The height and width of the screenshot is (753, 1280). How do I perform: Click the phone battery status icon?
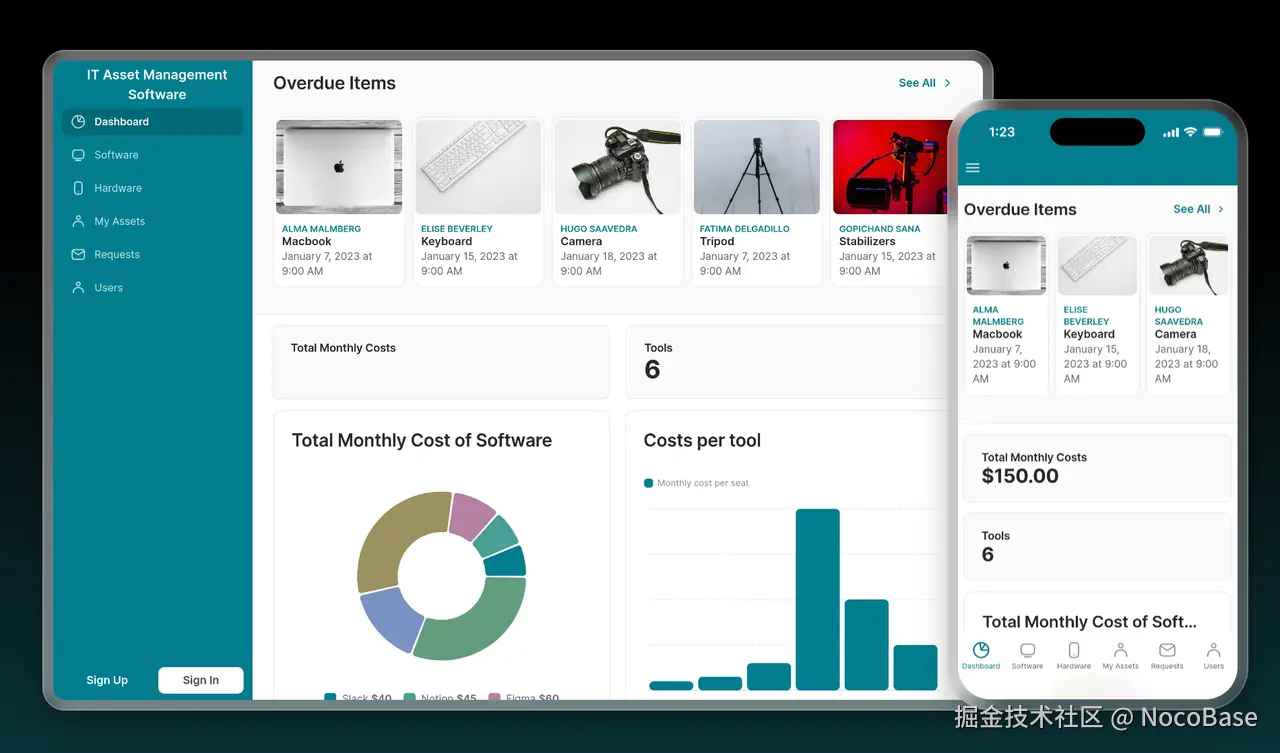pos(1212,132)
